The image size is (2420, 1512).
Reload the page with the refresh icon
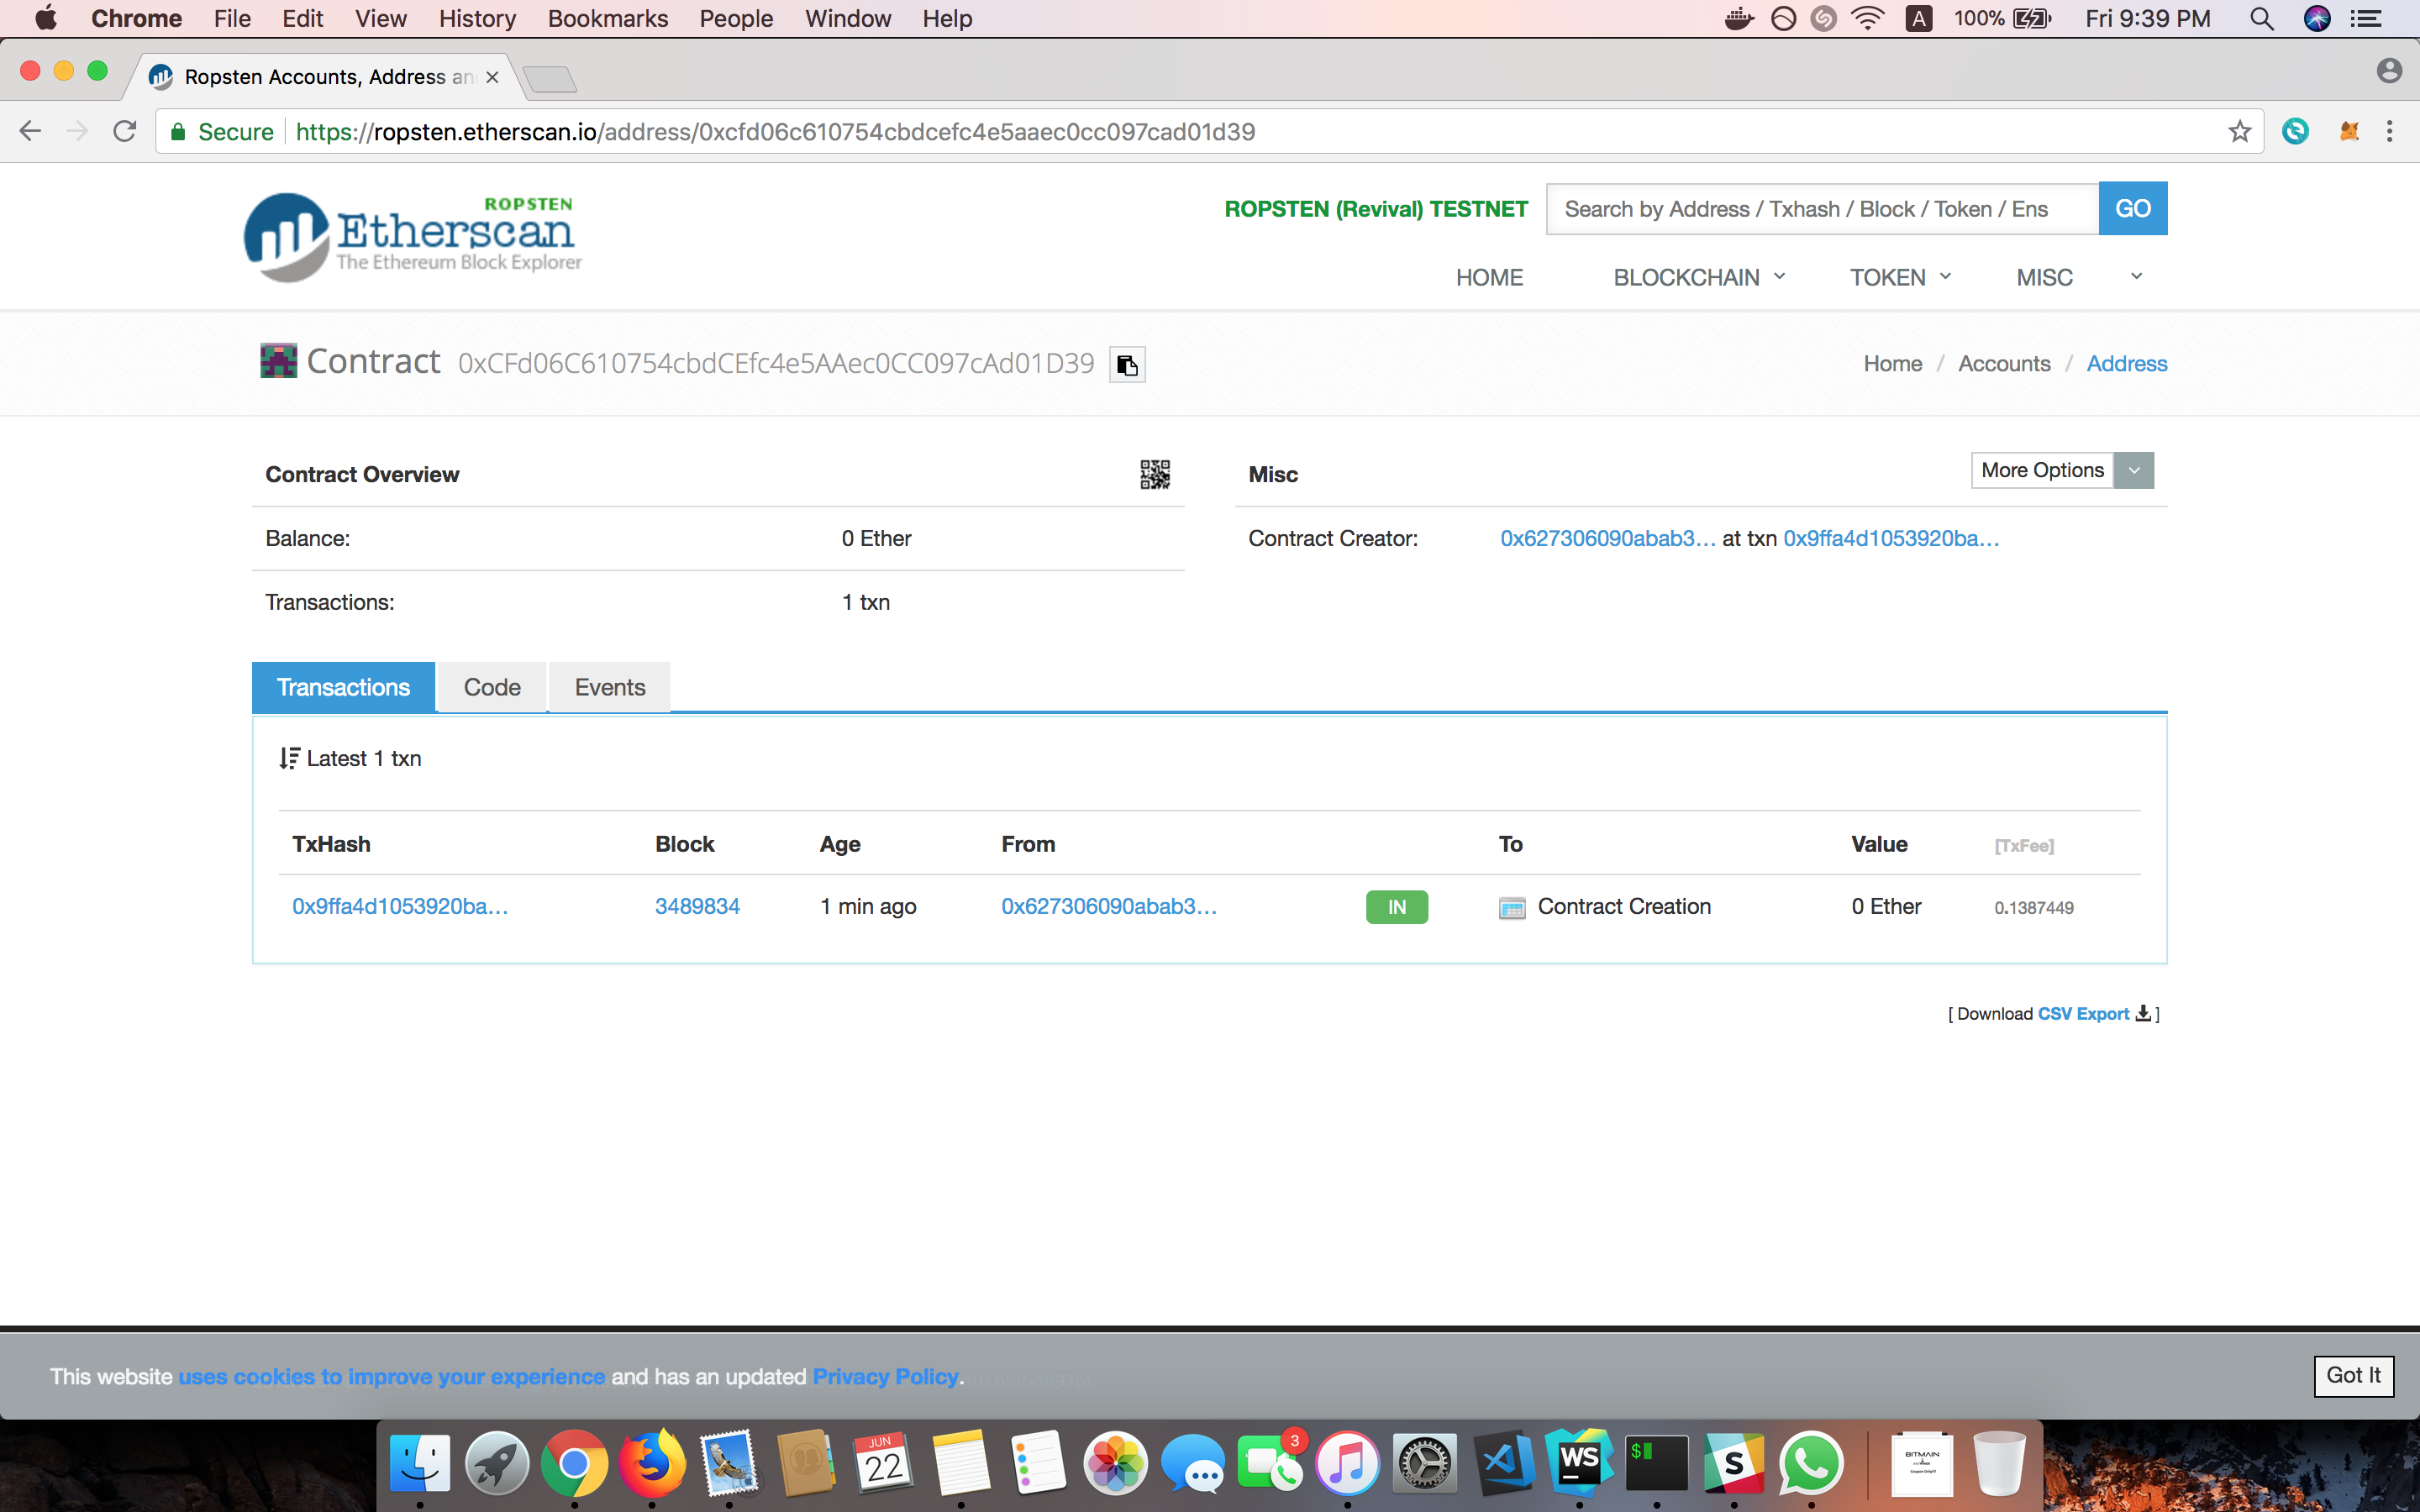[x=124, y=131]
